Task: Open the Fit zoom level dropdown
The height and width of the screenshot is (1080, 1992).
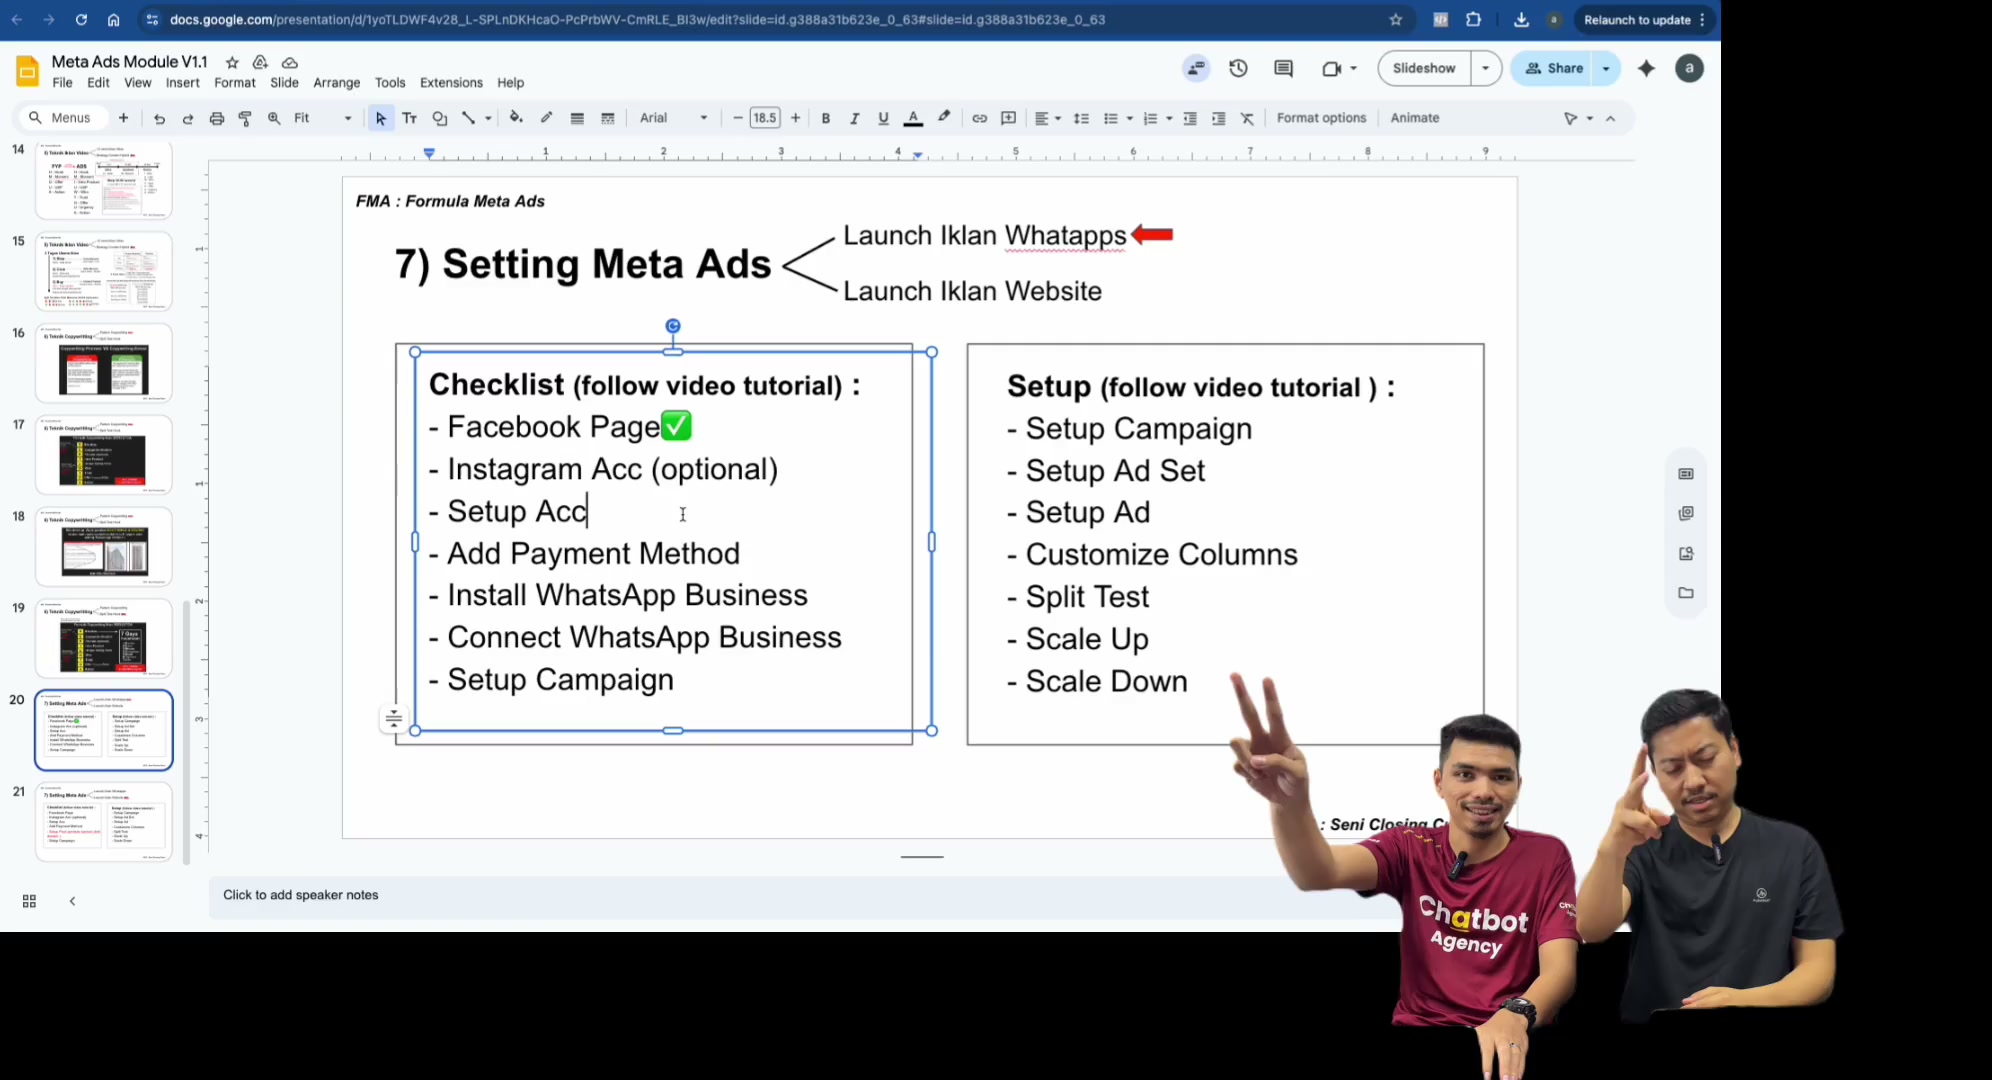Action: tap(322, 118)
